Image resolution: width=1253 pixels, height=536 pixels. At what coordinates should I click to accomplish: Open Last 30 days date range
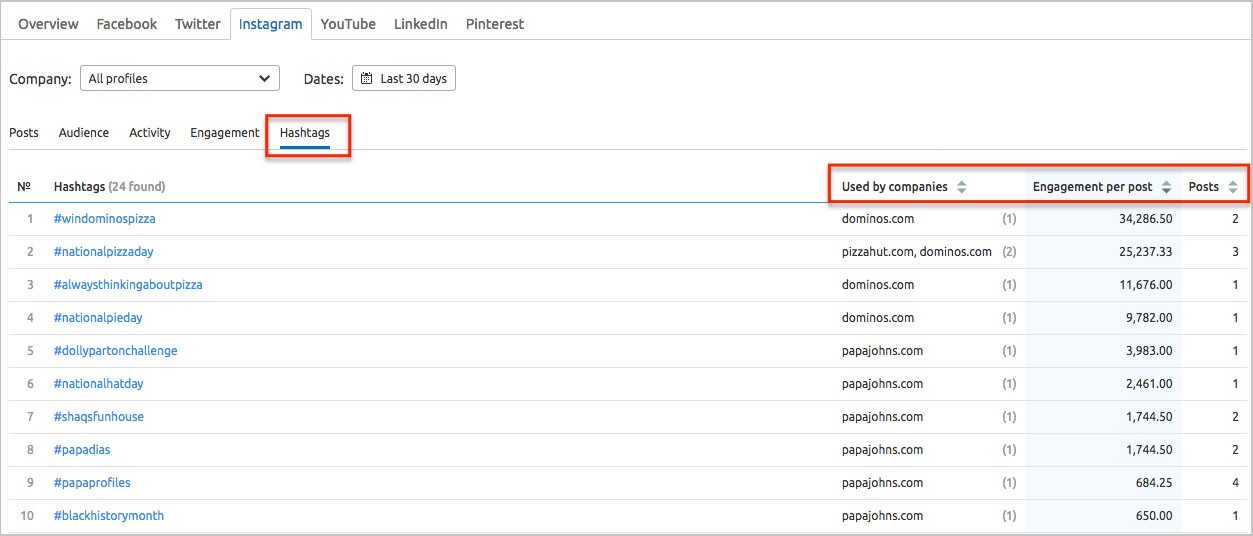(404, 79)
